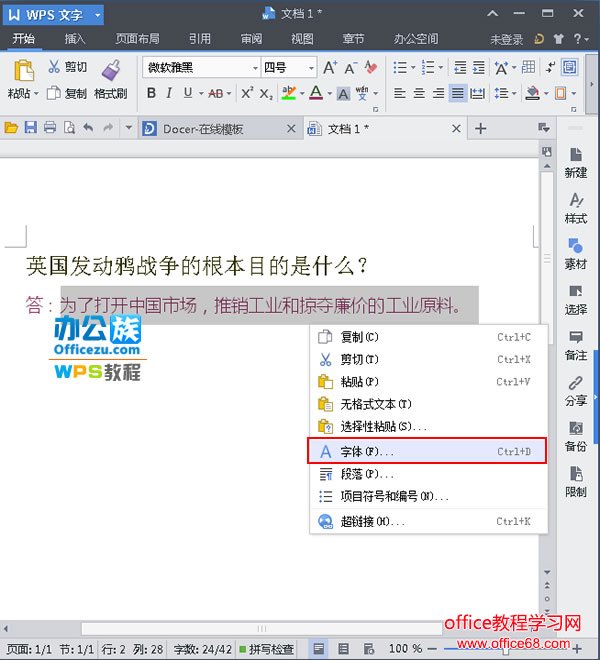
Task: Apply distributed alignment icon
Action: pos(477,93)
